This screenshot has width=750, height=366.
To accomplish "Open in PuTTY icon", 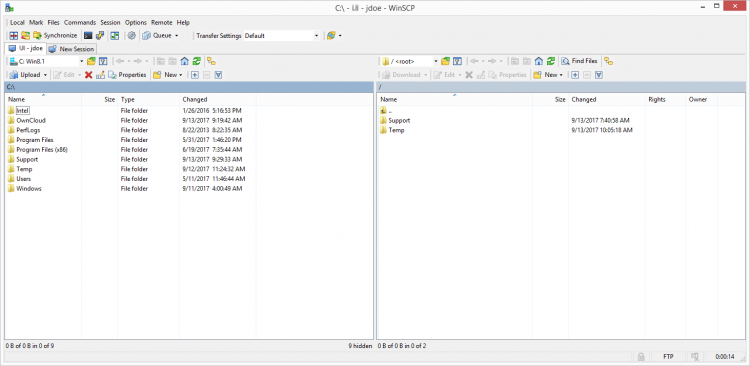I will coord(99,35).
